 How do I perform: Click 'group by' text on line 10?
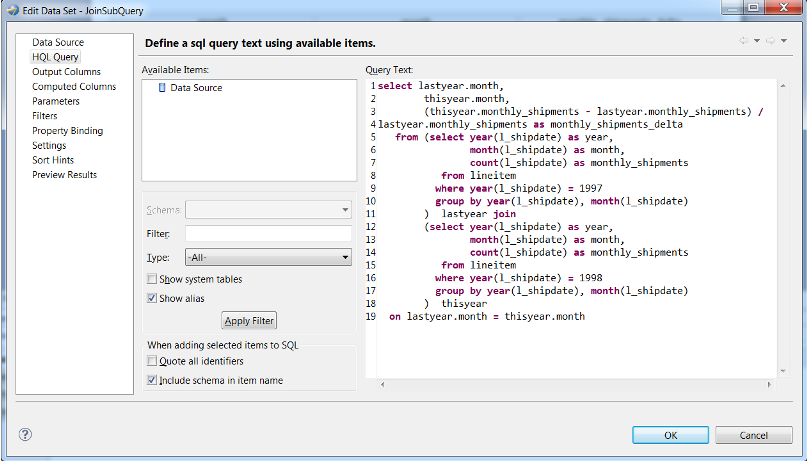click(x=458, y=201)
